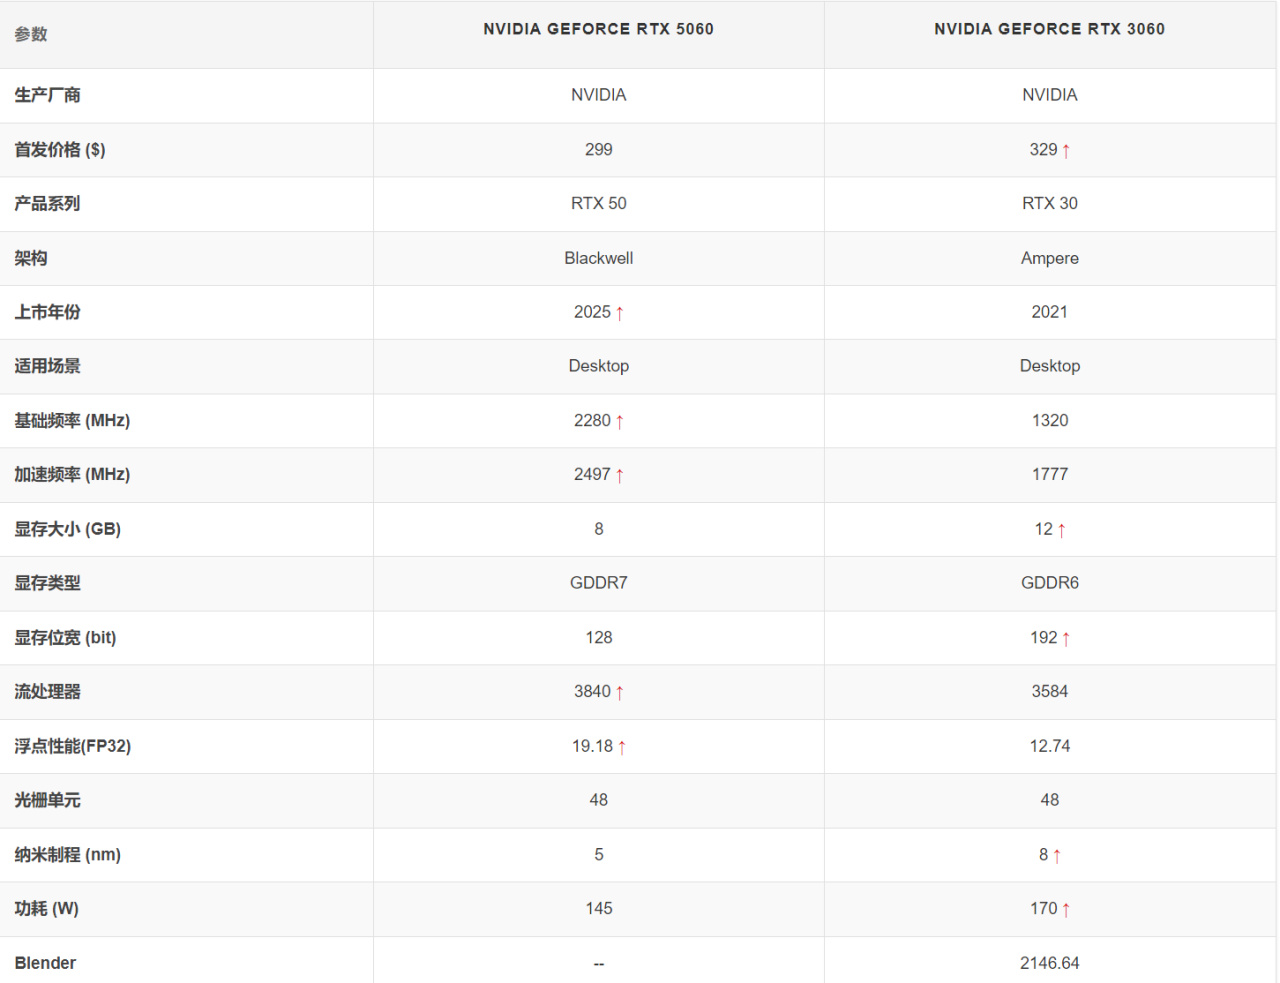The image size is (1280, 983).
Task: Click the up arrow beside 2280 MHz
Action: point(620,422)
